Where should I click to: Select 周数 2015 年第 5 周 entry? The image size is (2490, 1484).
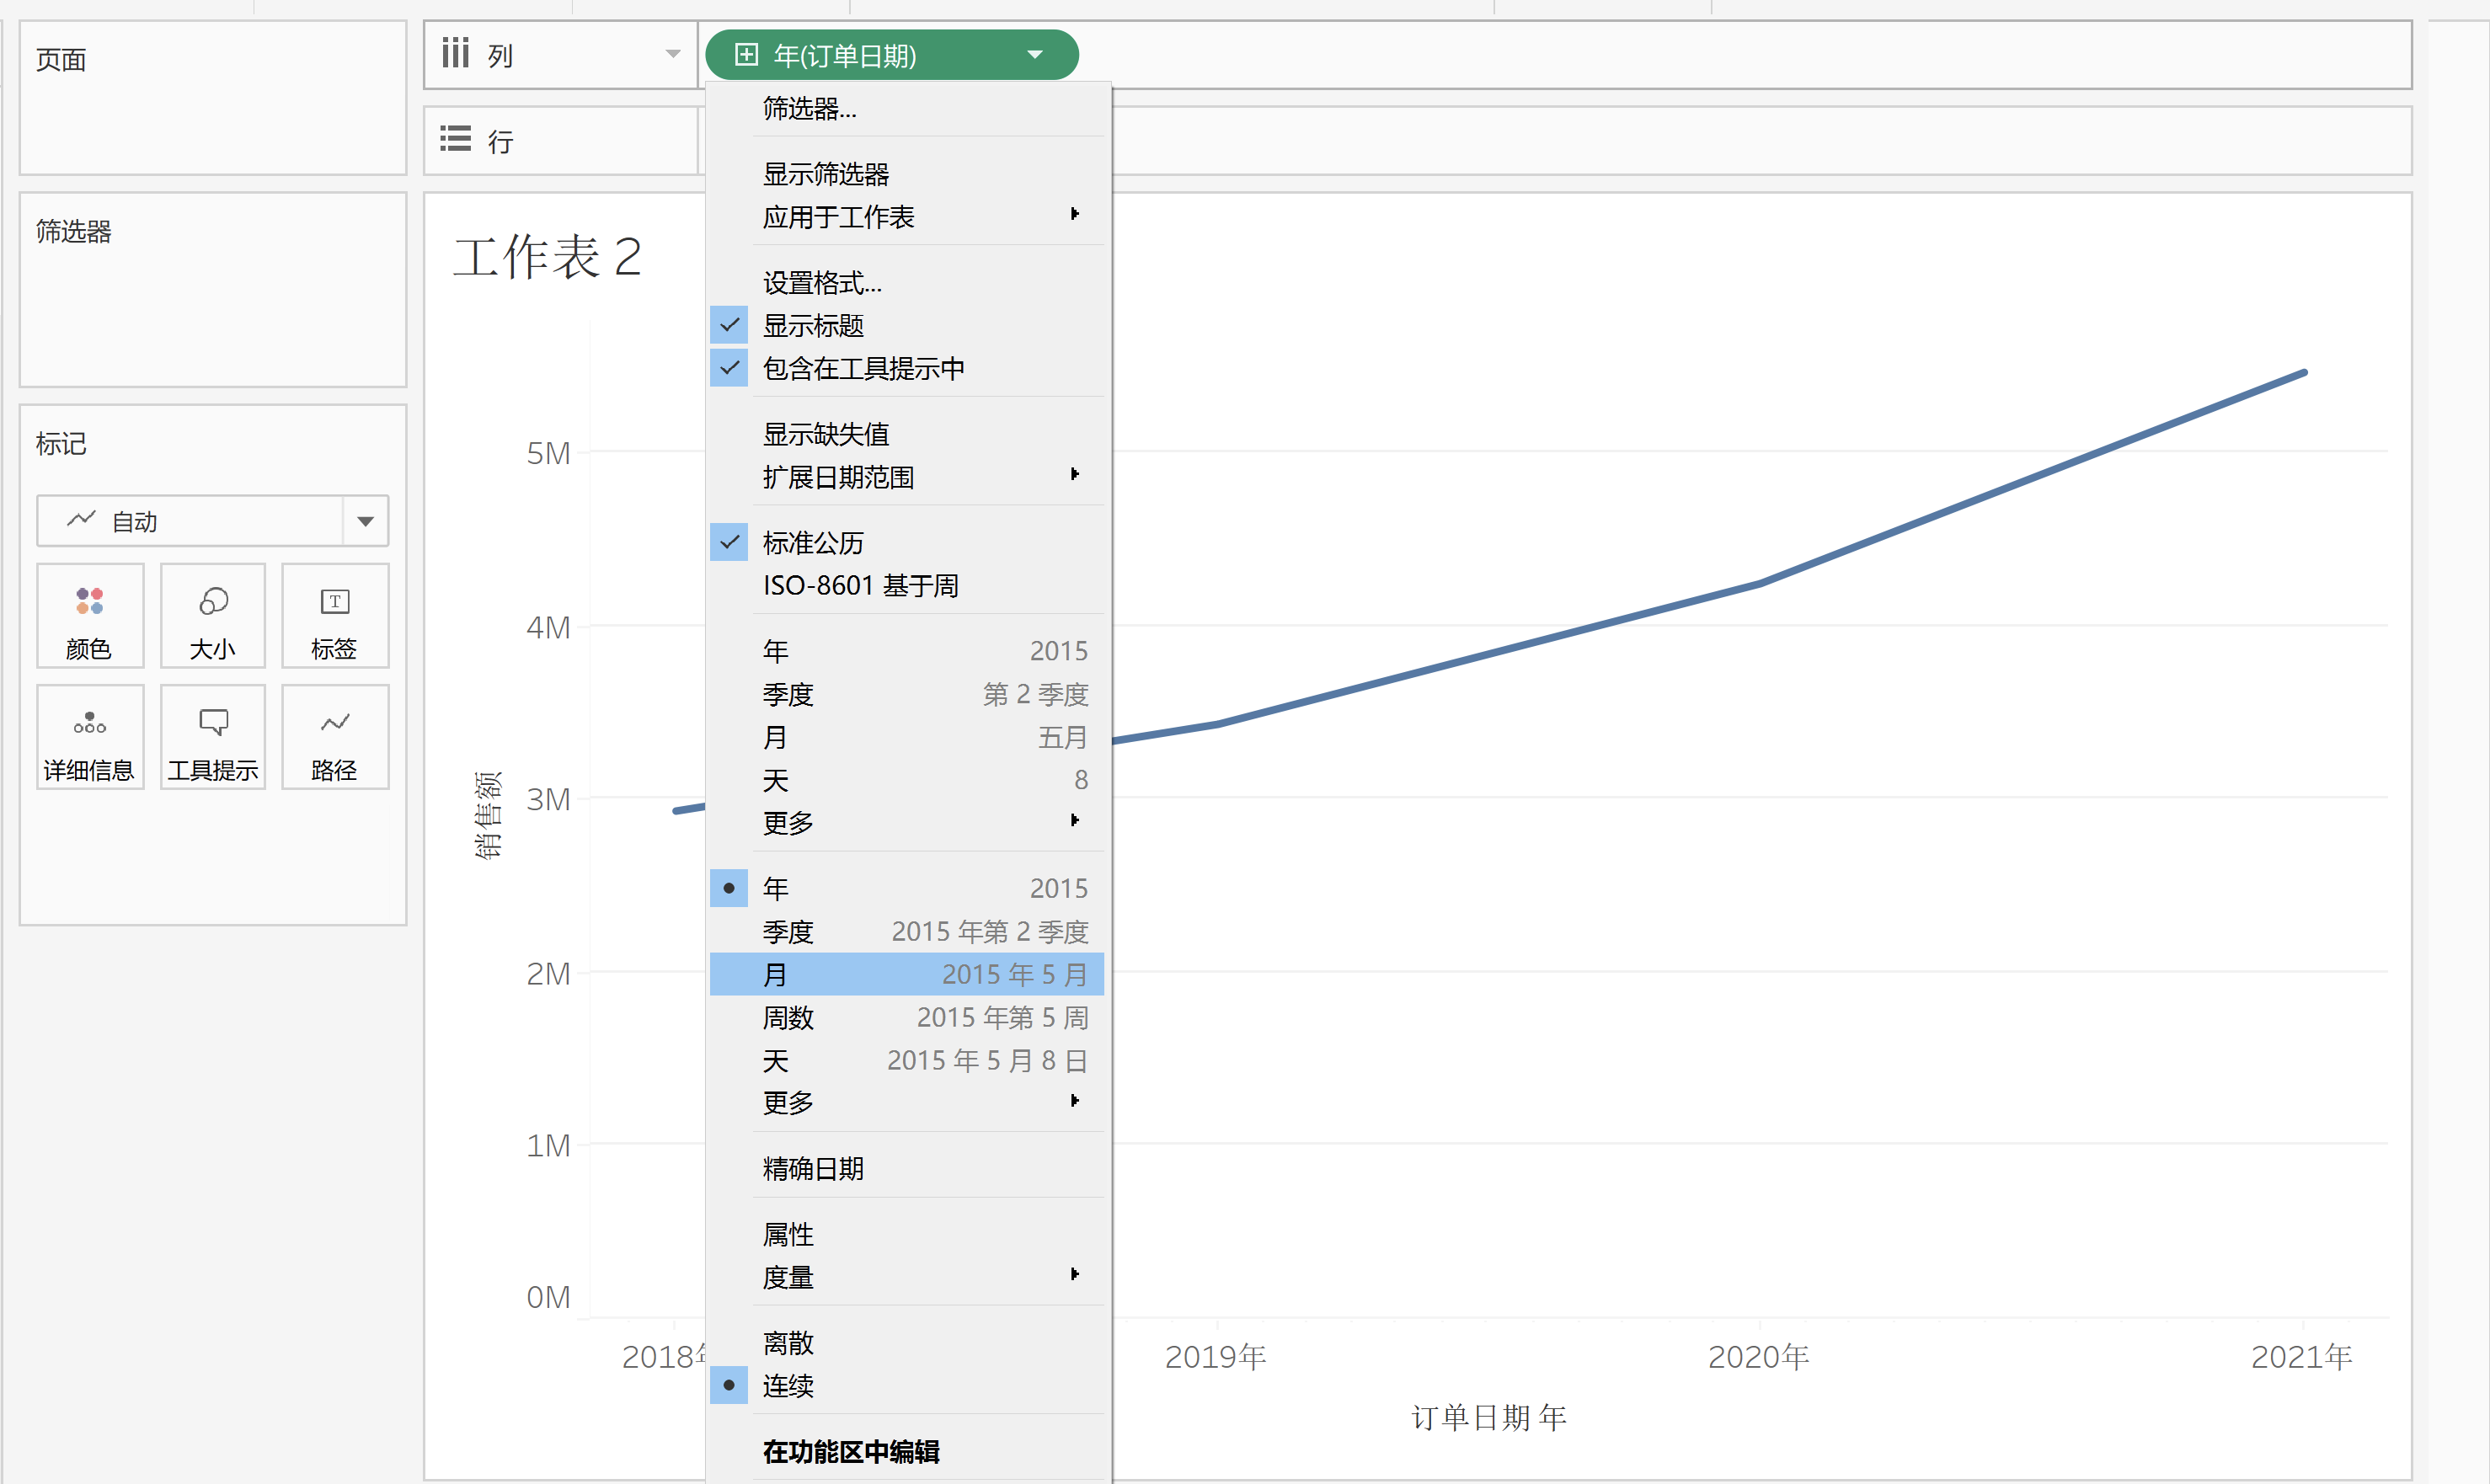[x=907, y=1018]
